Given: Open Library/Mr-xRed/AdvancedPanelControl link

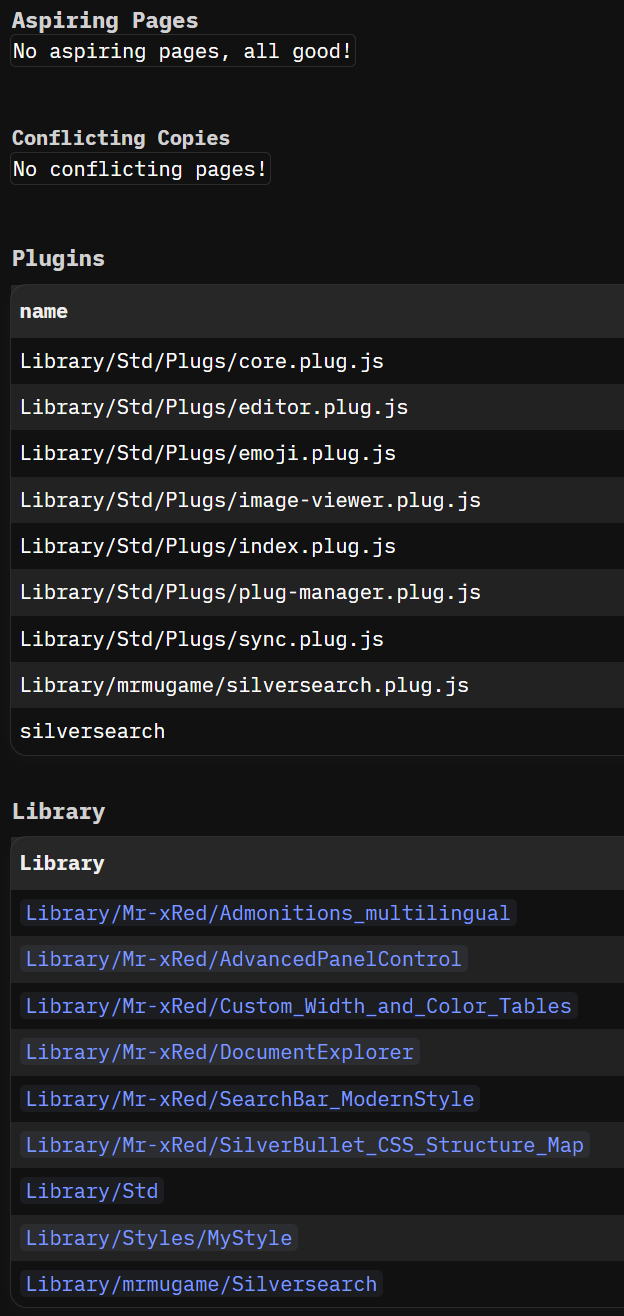Looking at the screenshot, I should point(244,959).
